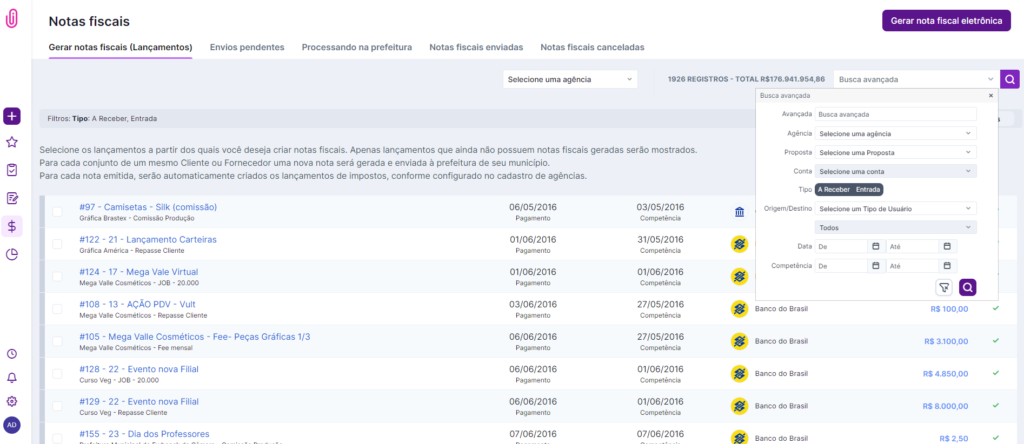Image resolution: width=1024 pixels, height=444 pixels.
Task: Open the AD user avatar
Action: pyautogui.click(x=12, y=425)
